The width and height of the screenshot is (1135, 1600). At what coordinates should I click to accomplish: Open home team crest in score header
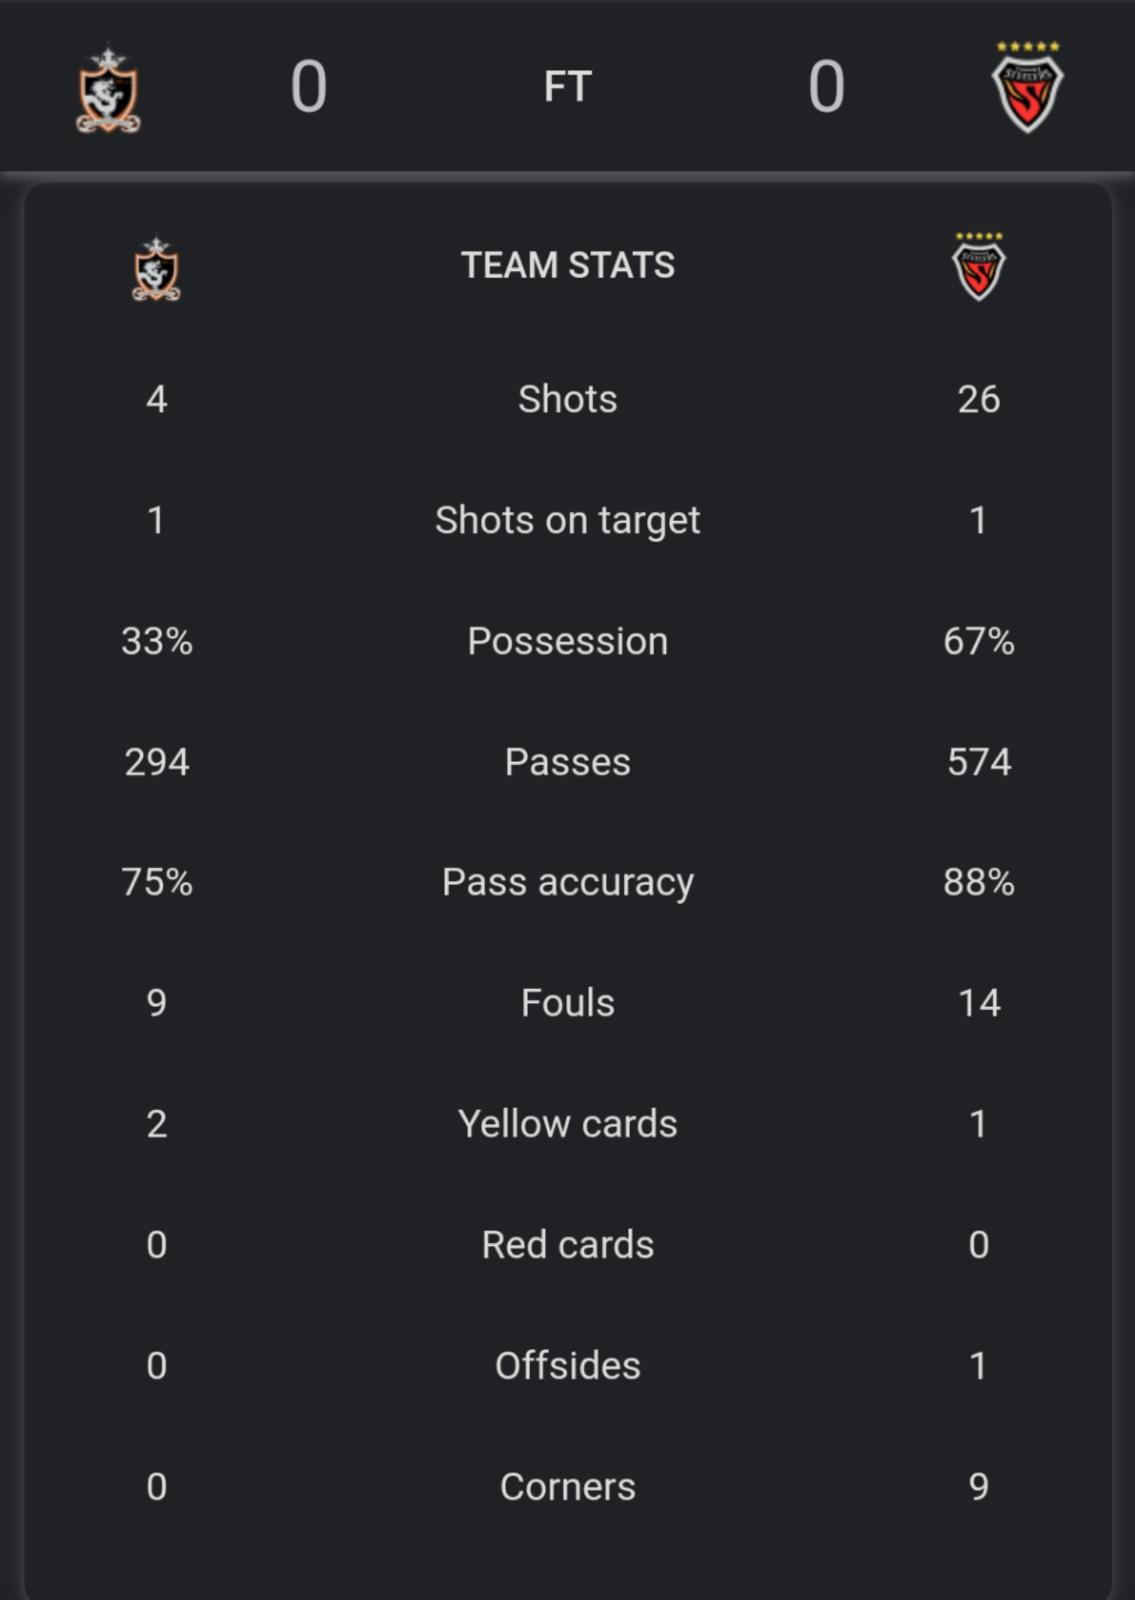108,89
